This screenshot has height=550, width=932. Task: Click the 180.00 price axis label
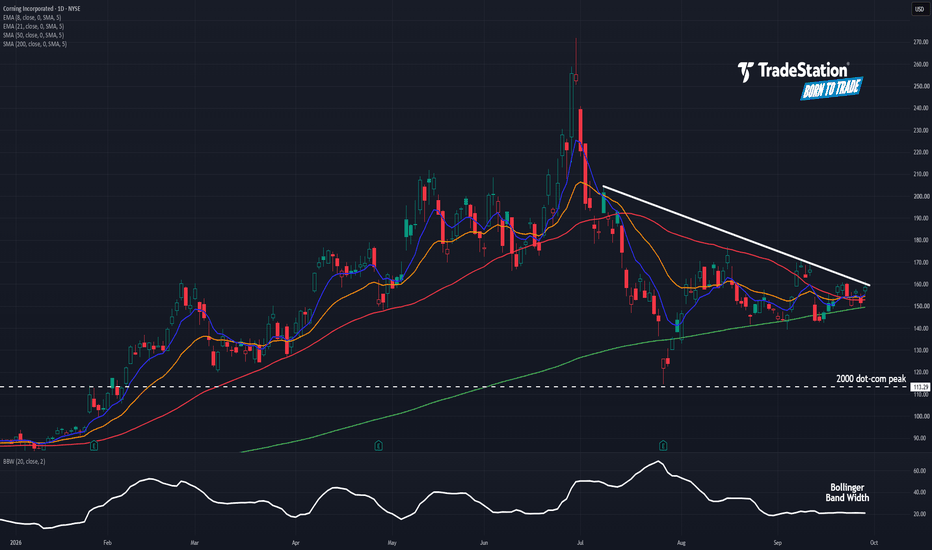click(x=921, y=240)
